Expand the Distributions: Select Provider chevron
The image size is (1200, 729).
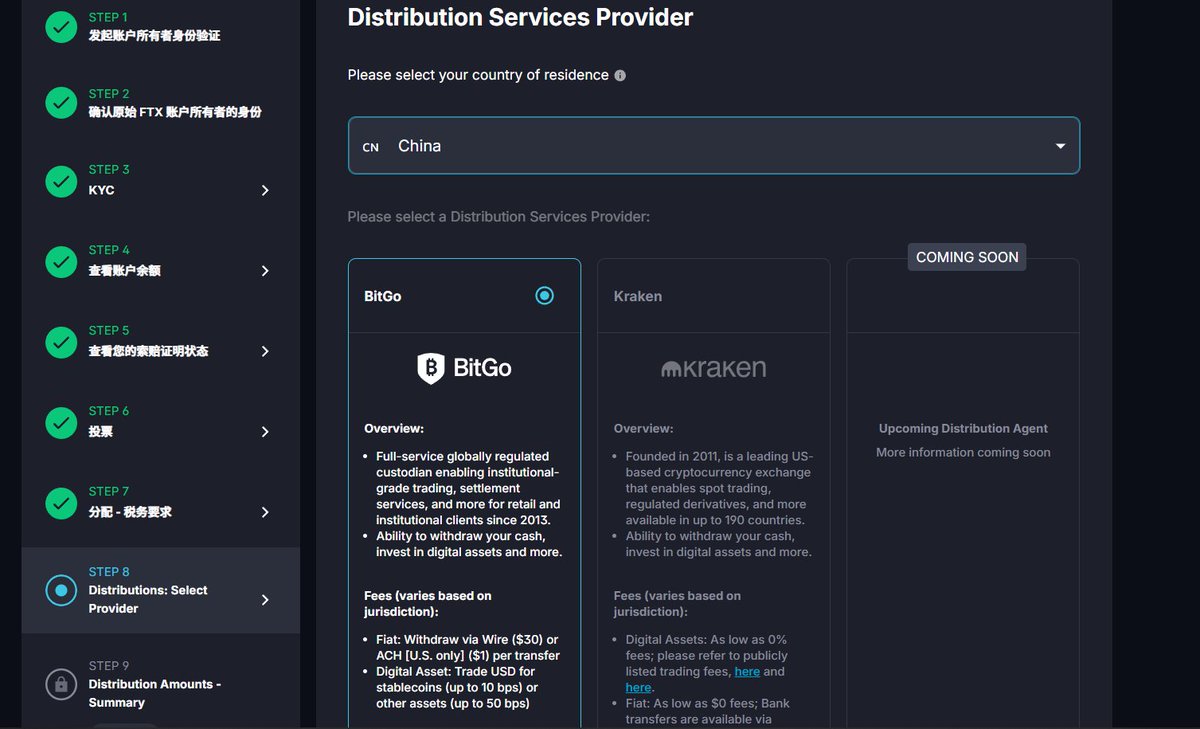[265, 600]
